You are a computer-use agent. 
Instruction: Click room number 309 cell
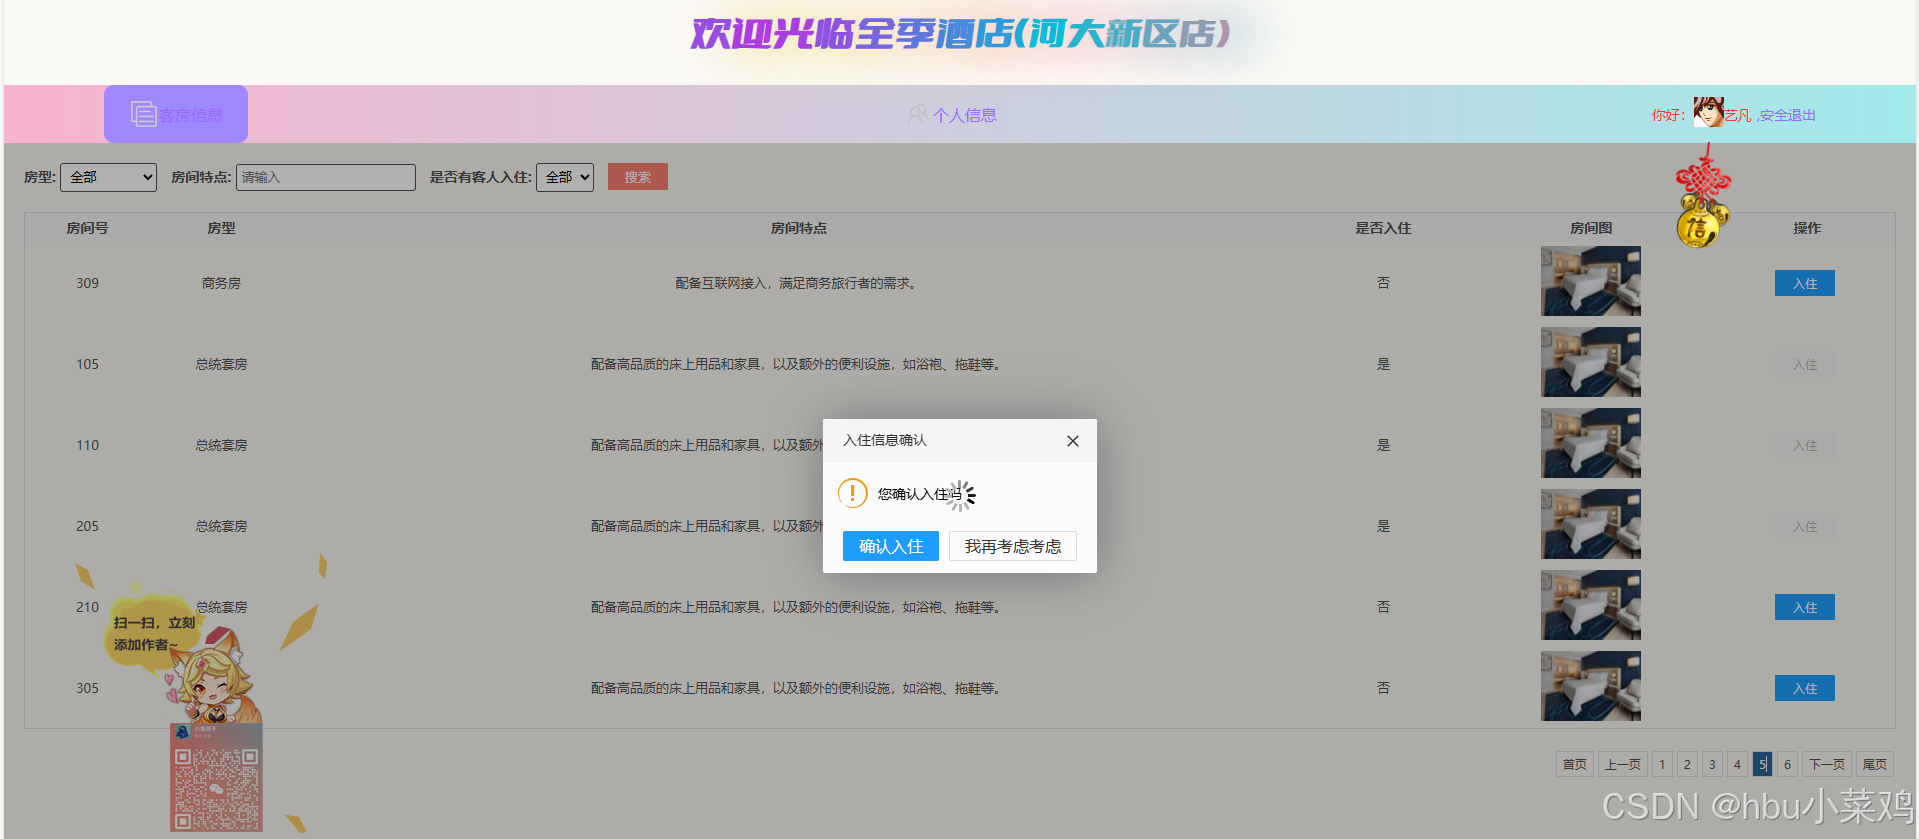coord(87,283)
